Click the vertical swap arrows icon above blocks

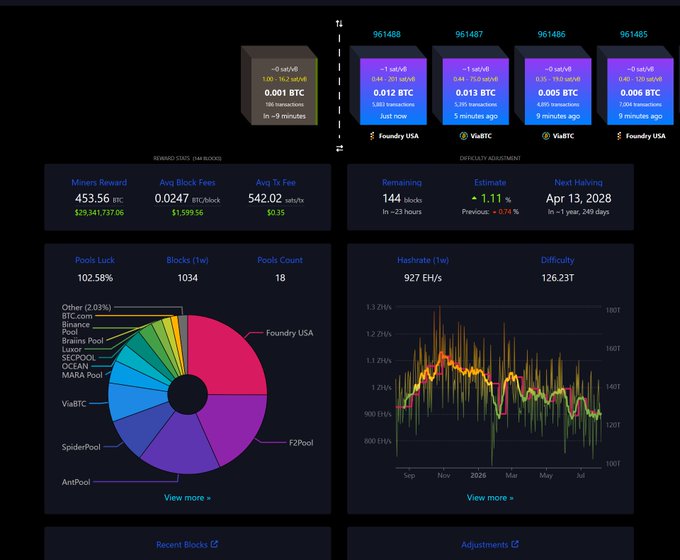point(339,23)
